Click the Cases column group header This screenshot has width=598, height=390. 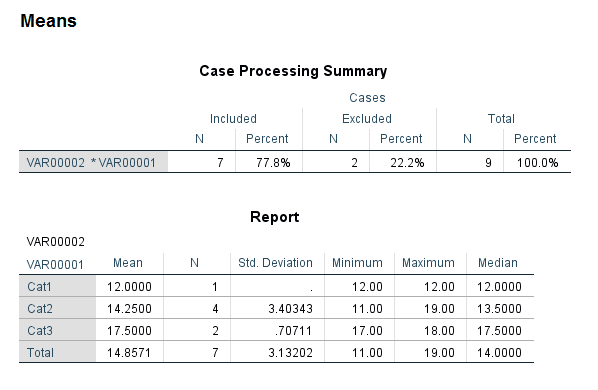point(367,98)
